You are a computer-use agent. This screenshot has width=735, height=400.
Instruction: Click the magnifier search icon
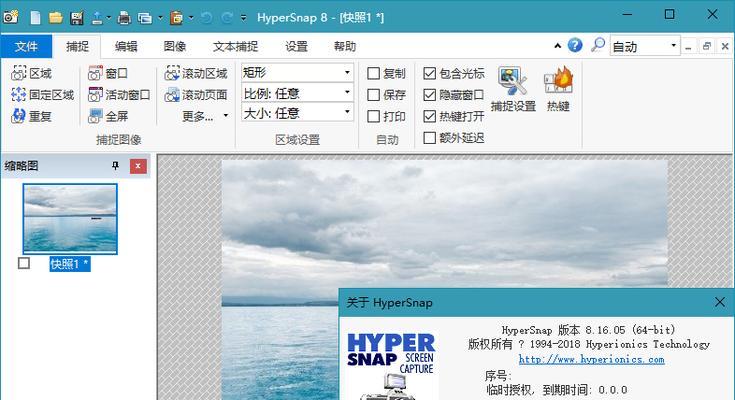(598, 45)
